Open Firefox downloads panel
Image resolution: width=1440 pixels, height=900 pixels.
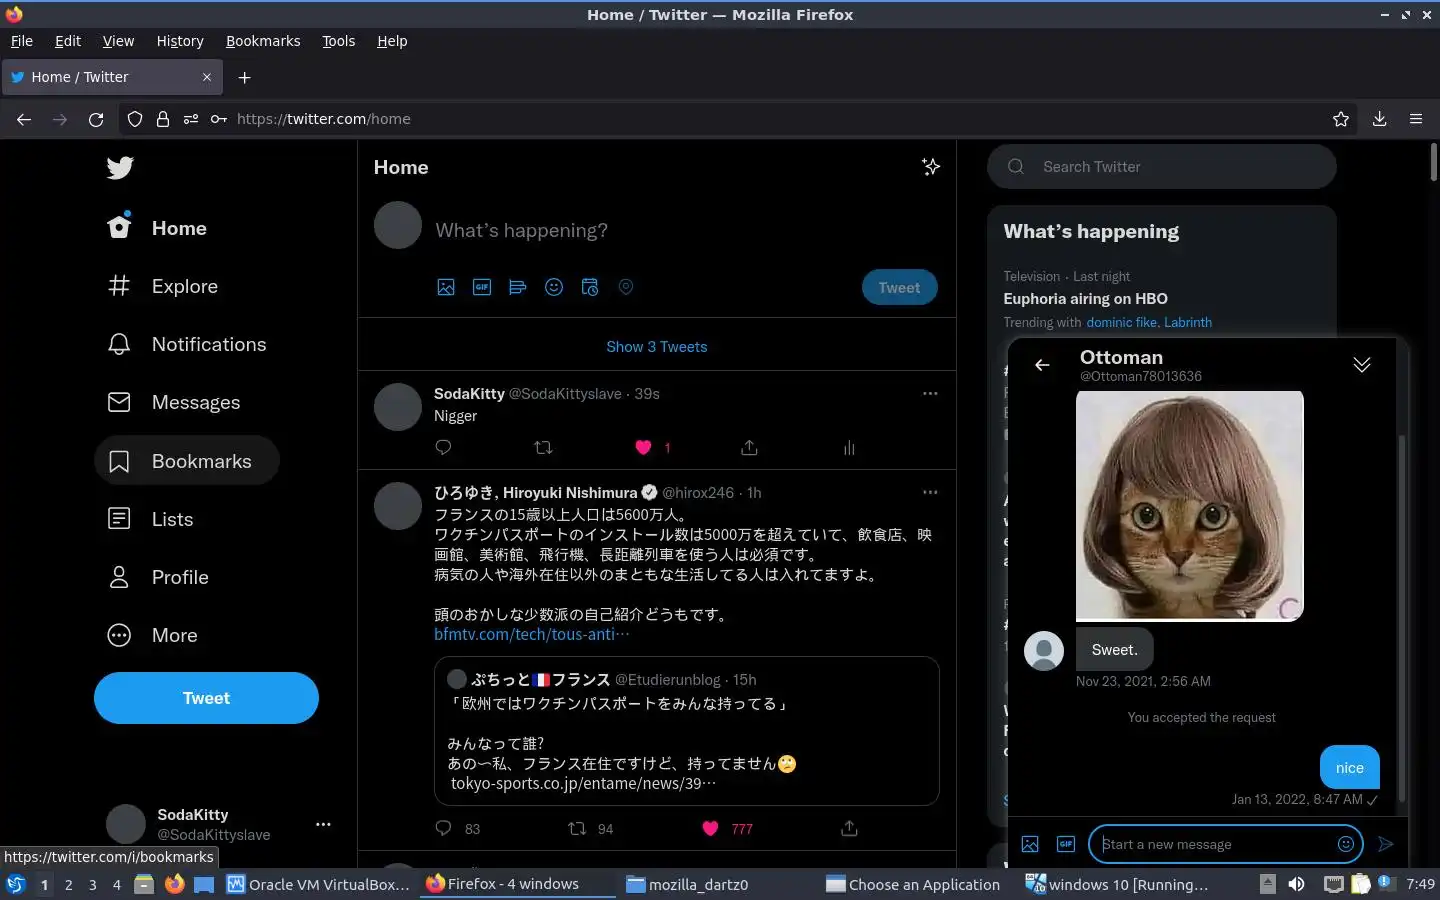pyautogui.click(x=1379, y=119)
